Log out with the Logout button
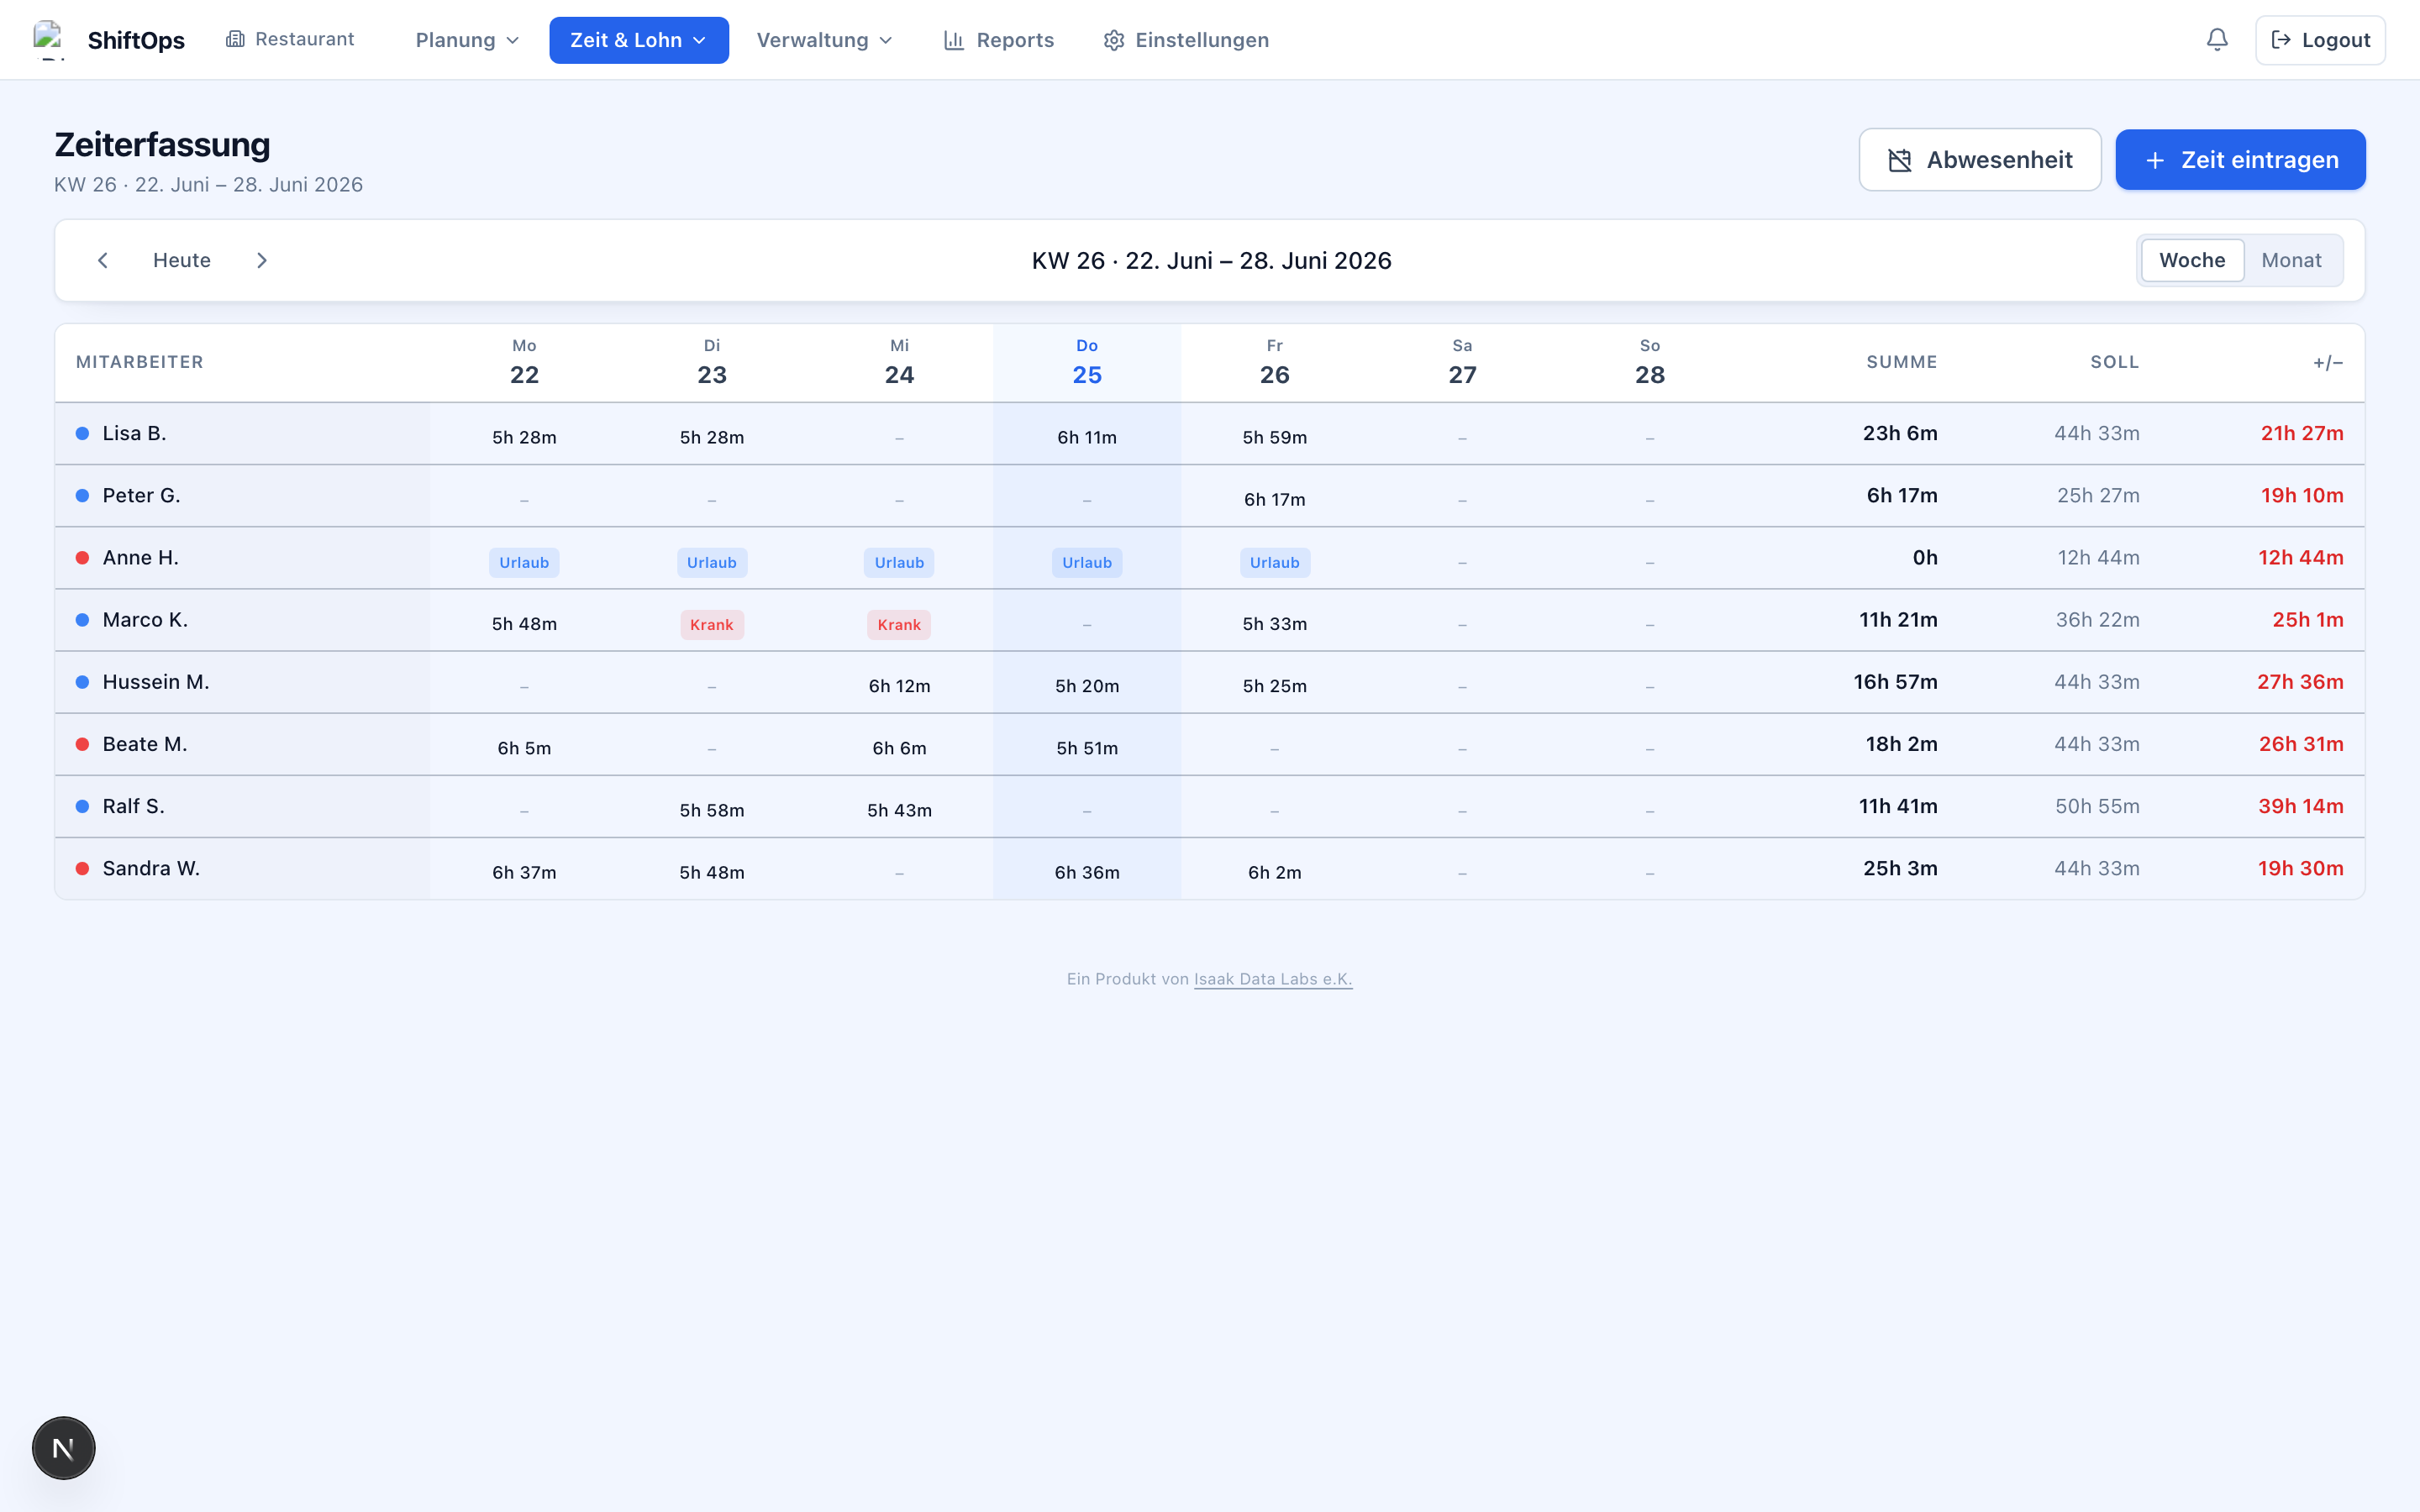Screen dimensions: 2420x1512 2320,40
